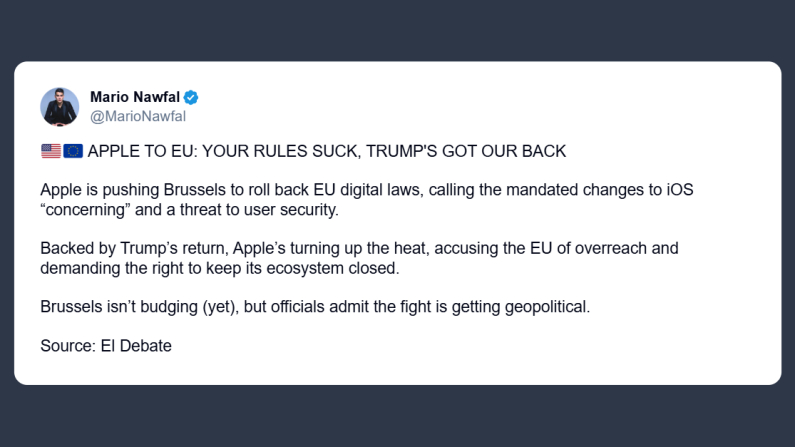The image size is (795, 447).
Task: Click the EU flag emoji
Action: (x=73, y=151)
